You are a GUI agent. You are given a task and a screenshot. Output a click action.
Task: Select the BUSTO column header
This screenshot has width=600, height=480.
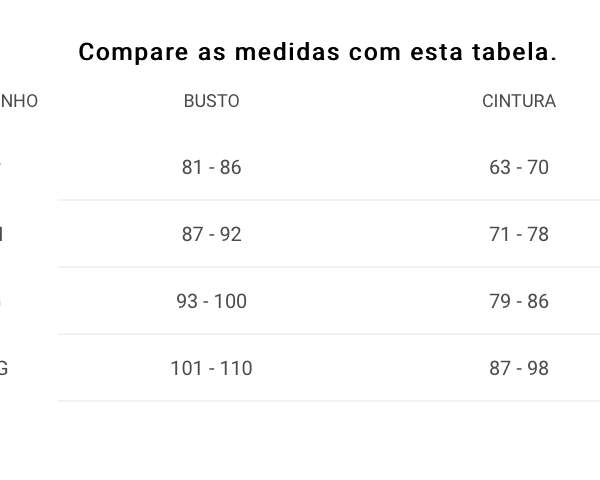point(212,101)
